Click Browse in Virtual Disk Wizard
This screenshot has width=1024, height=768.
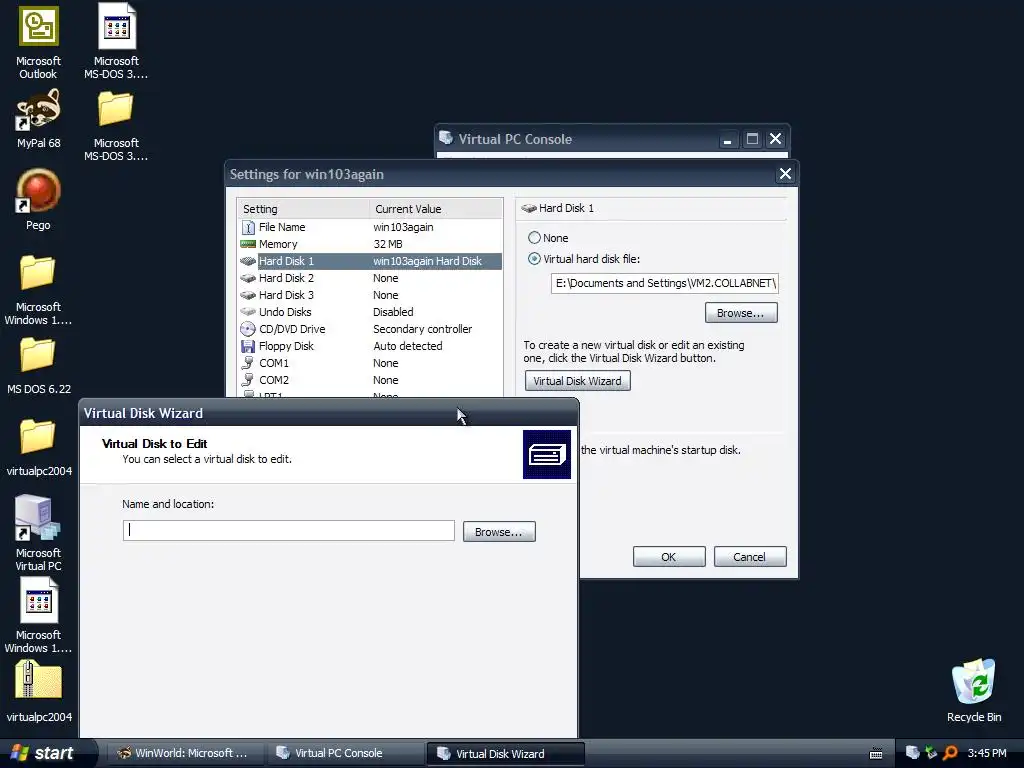499,532
